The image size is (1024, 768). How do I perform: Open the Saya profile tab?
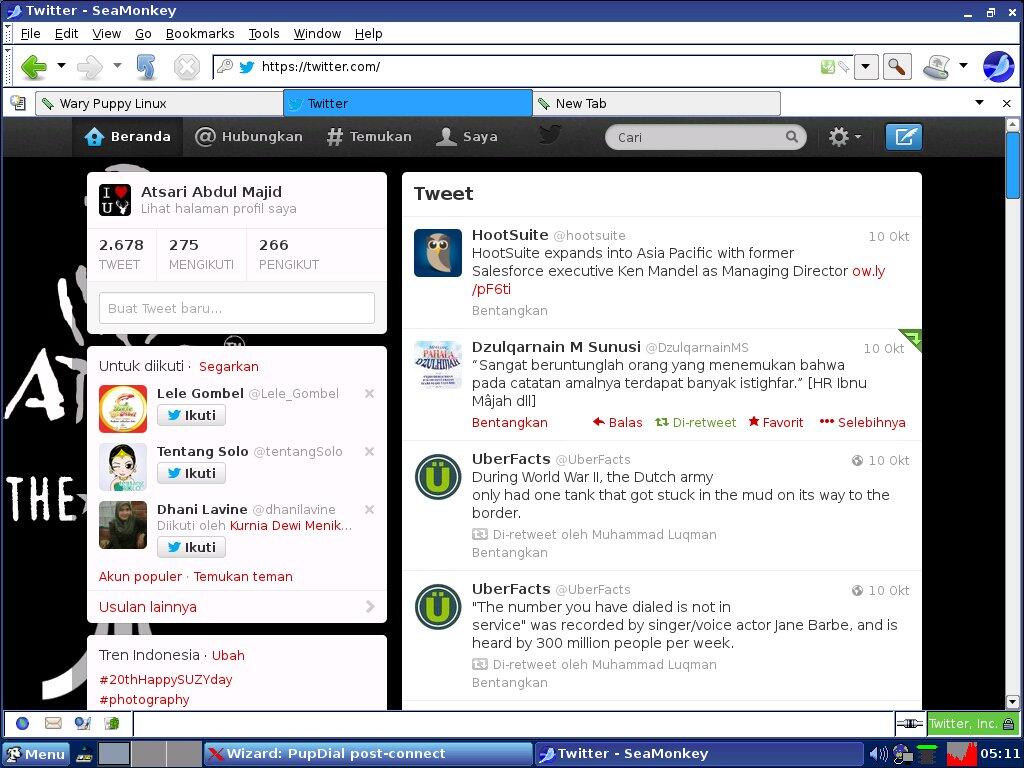467,136
